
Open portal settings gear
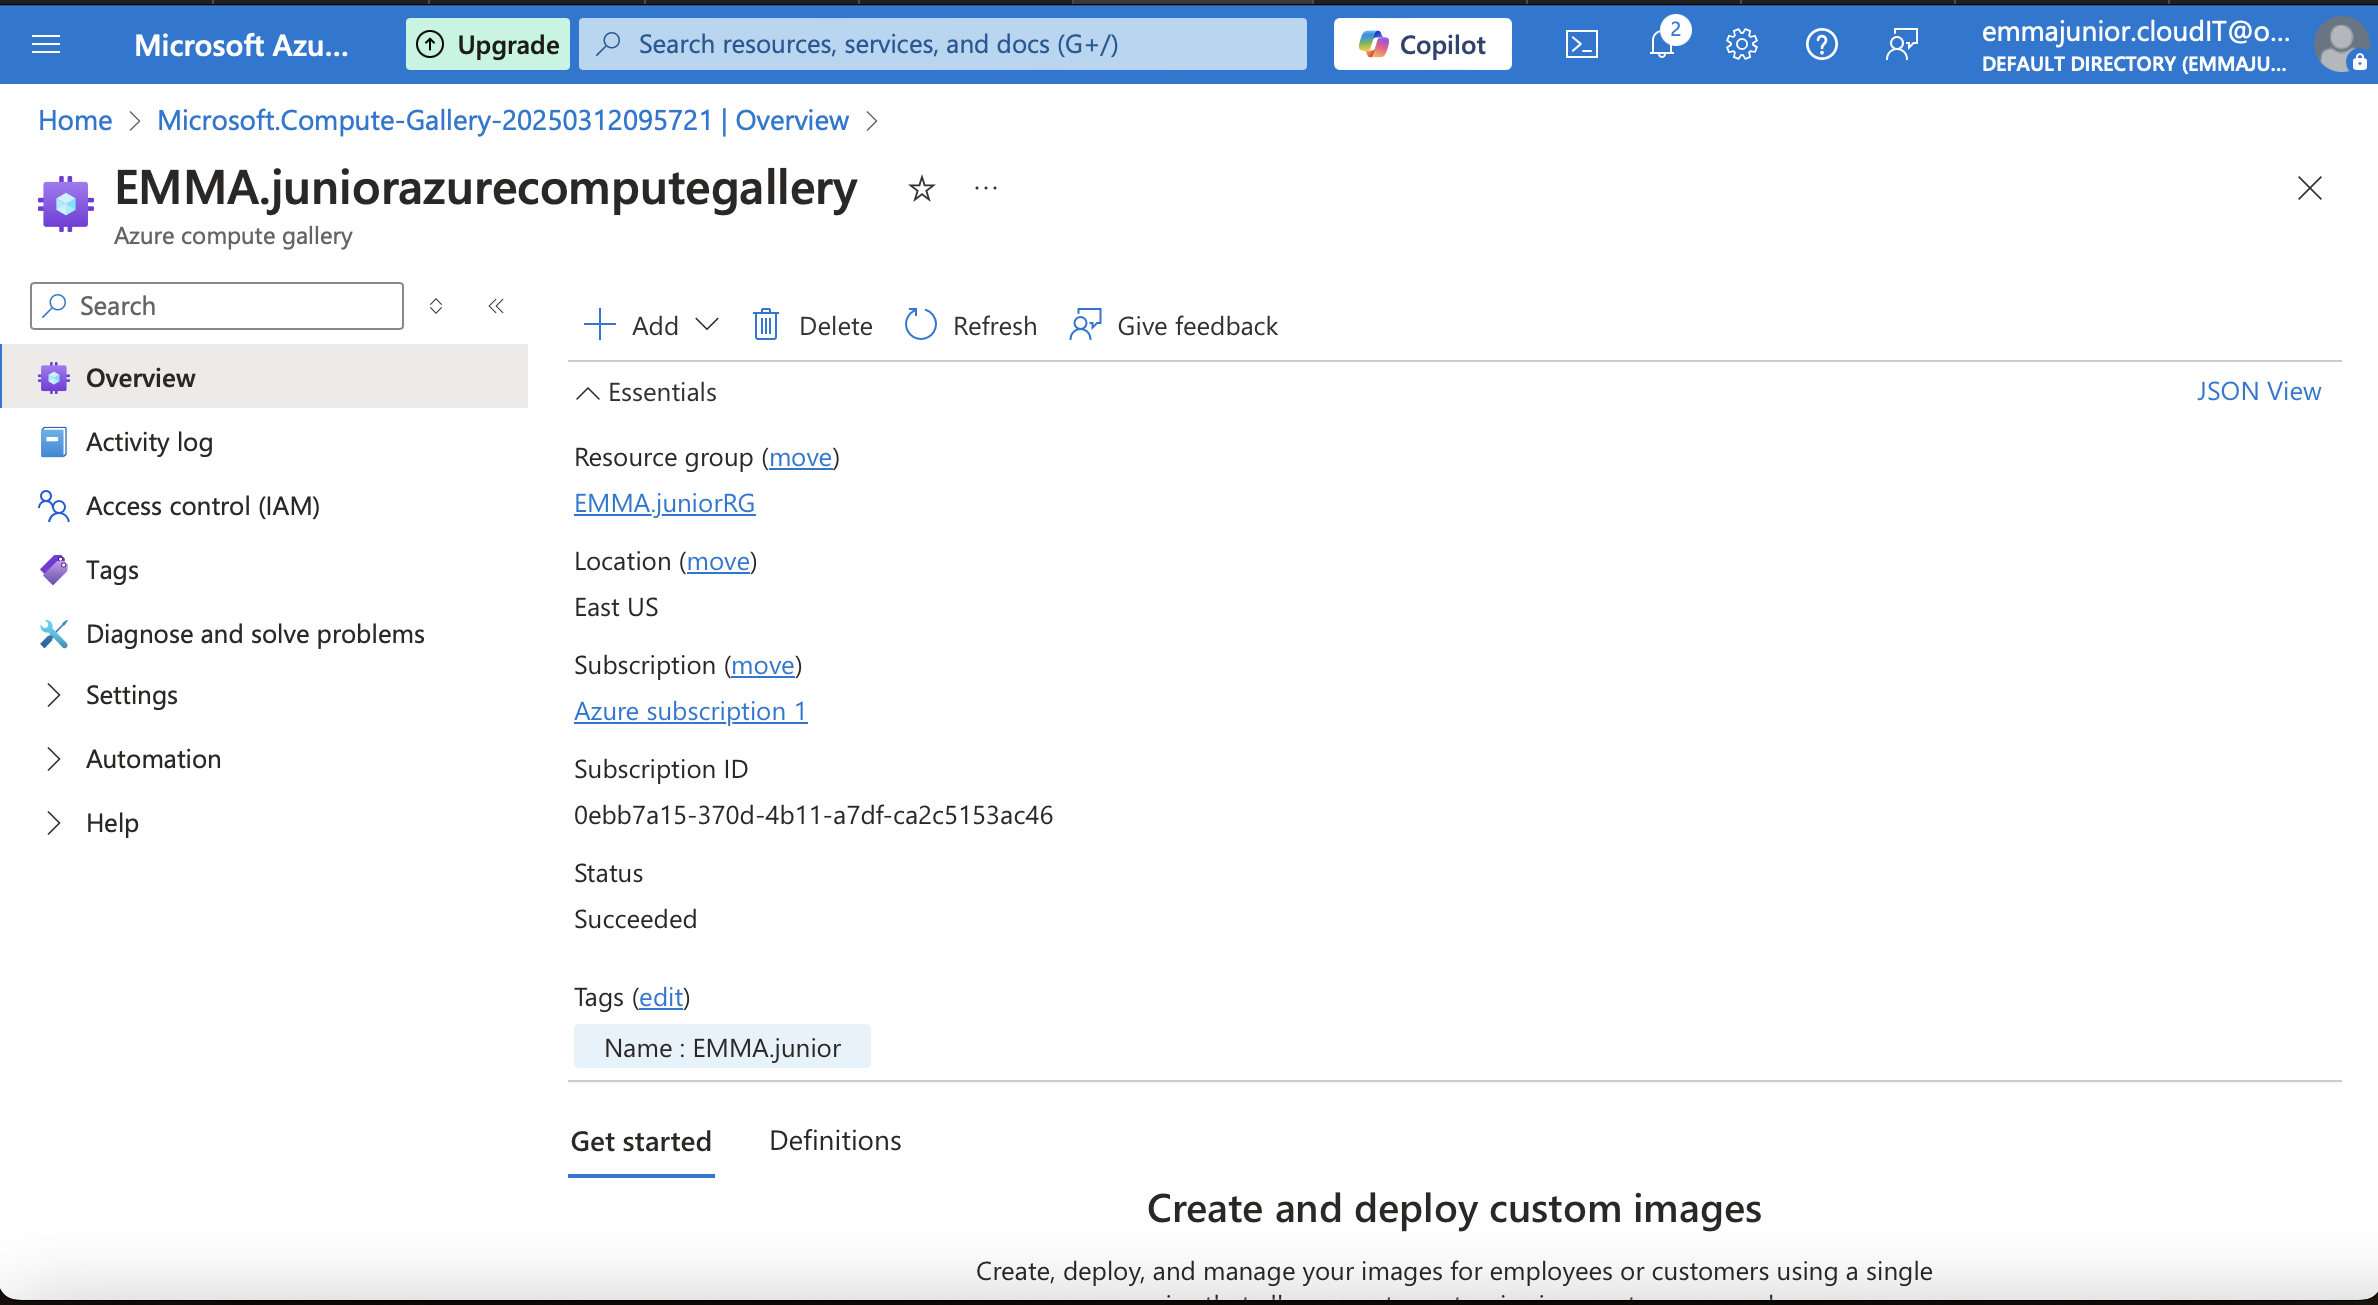(x=1741, y=44)
